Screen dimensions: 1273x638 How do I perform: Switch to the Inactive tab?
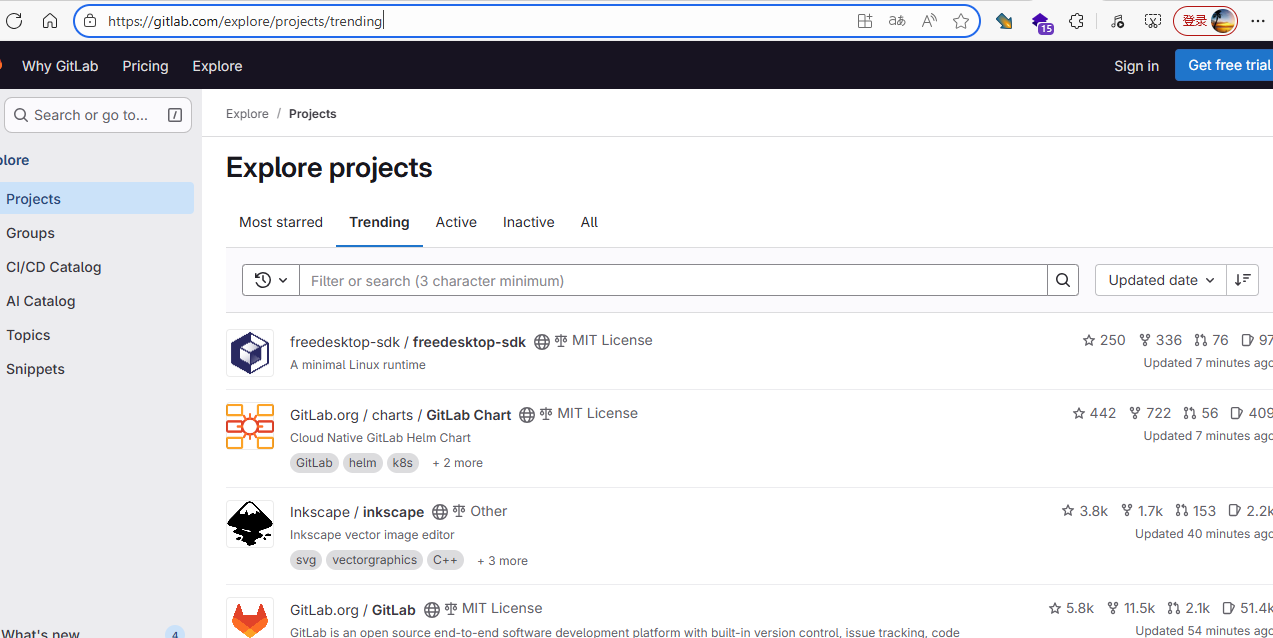[x=529, y=222]
